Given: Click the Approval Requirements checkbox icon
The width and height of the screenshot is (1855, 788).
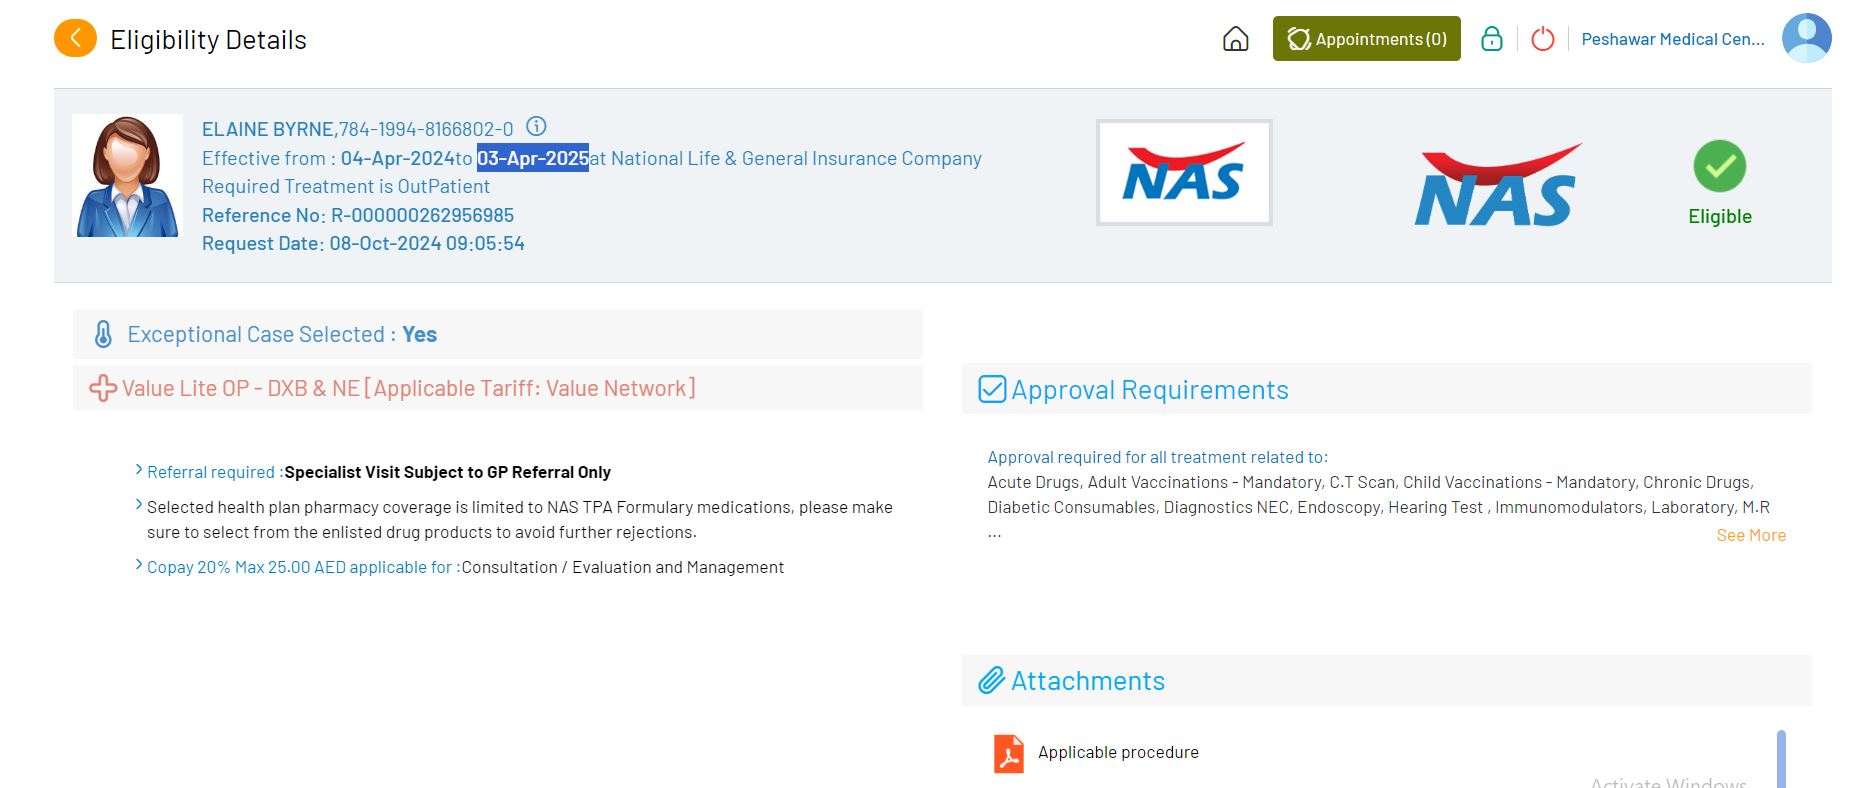Looking at the screenshot, I should pos(992,389).
